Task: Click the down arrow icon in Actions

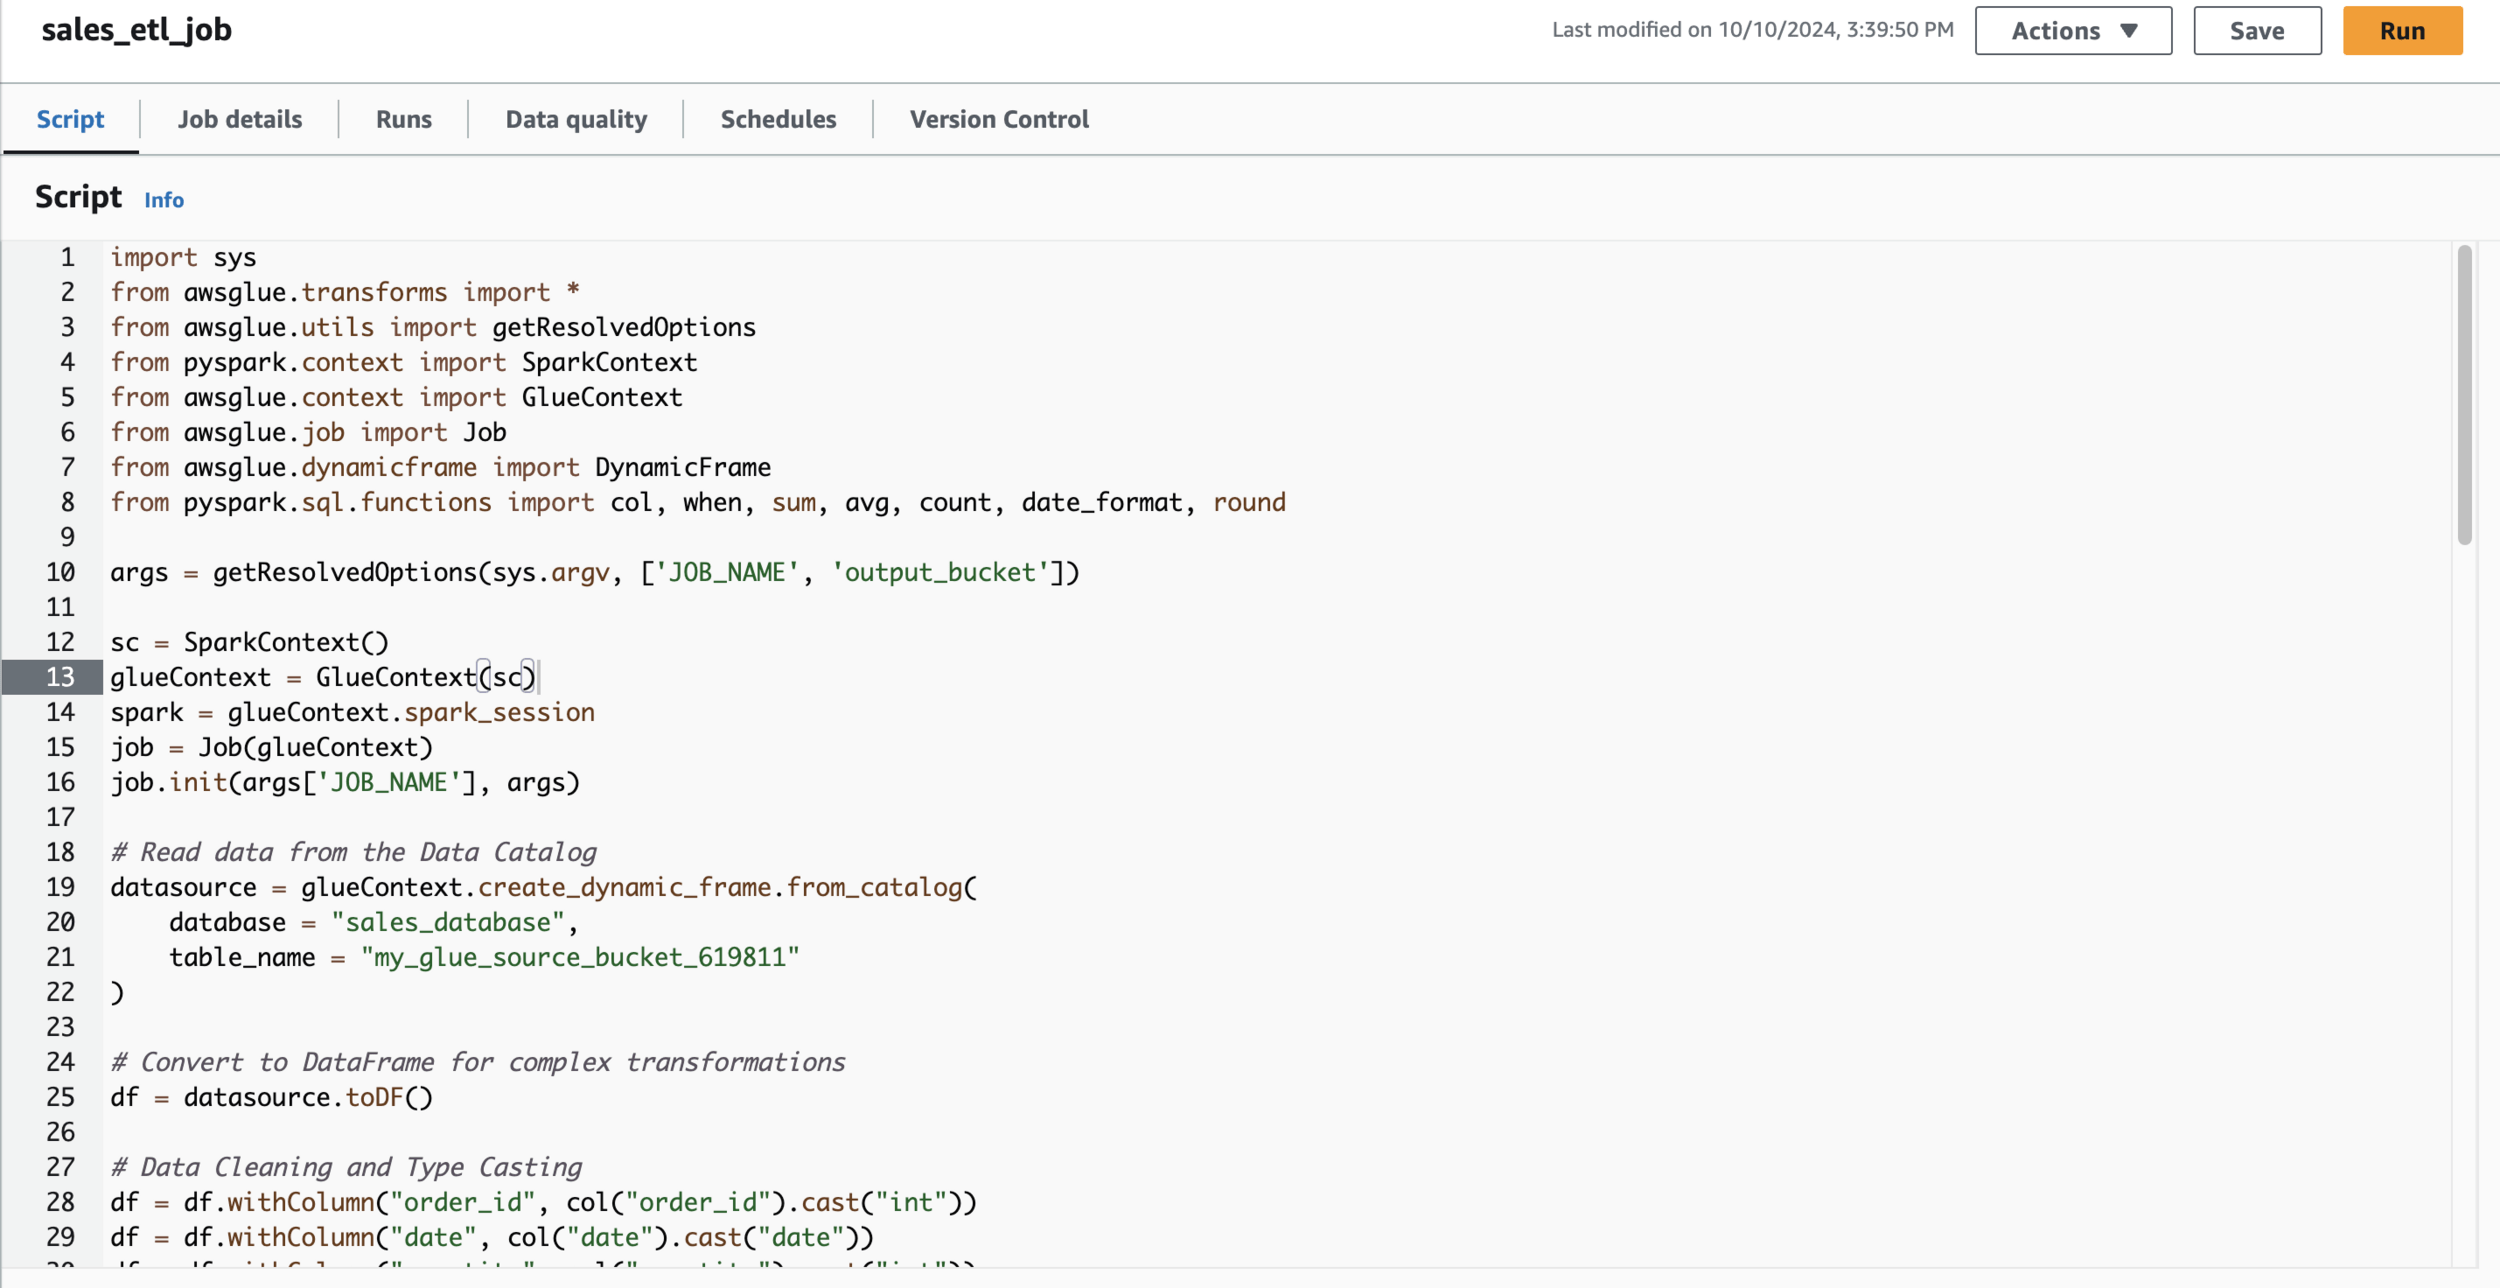Action: (2129, 31)
